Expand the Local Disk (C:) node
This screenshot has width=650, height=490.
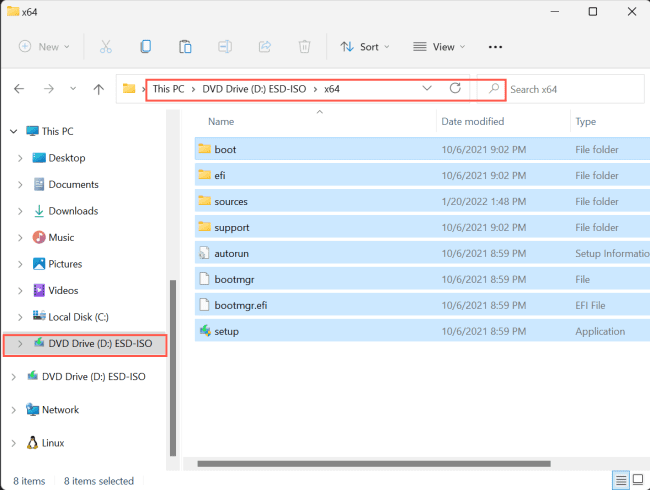(x=20, y=317)
